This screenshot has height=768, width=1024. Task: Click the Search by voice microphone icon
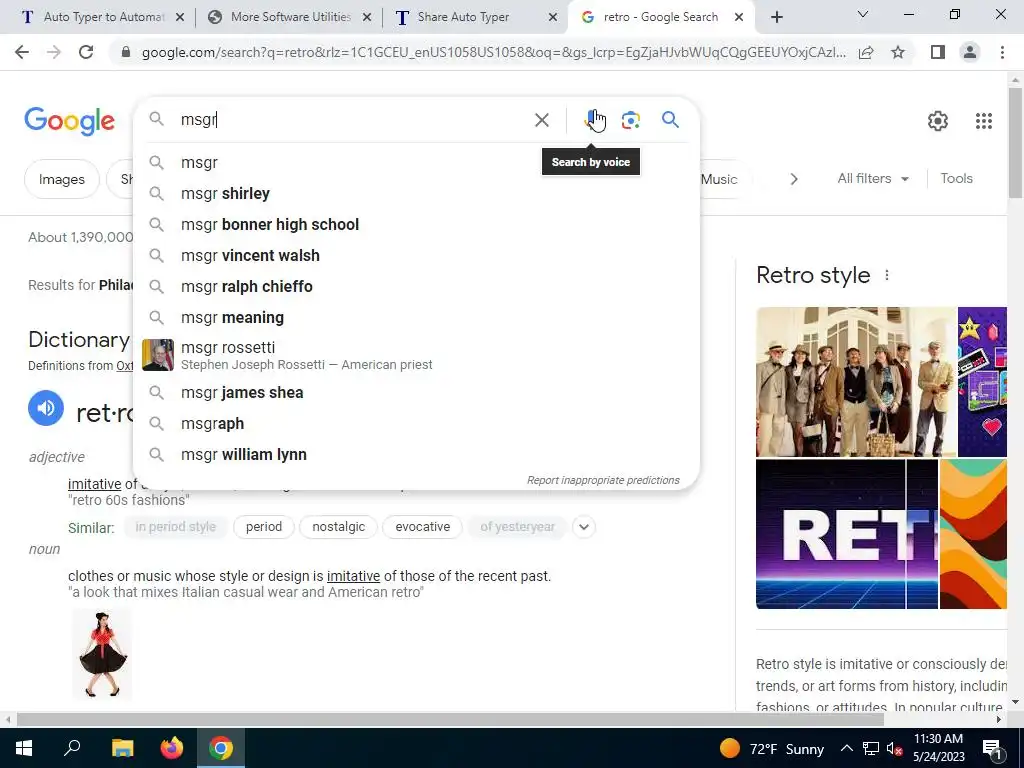click(594, 120)
